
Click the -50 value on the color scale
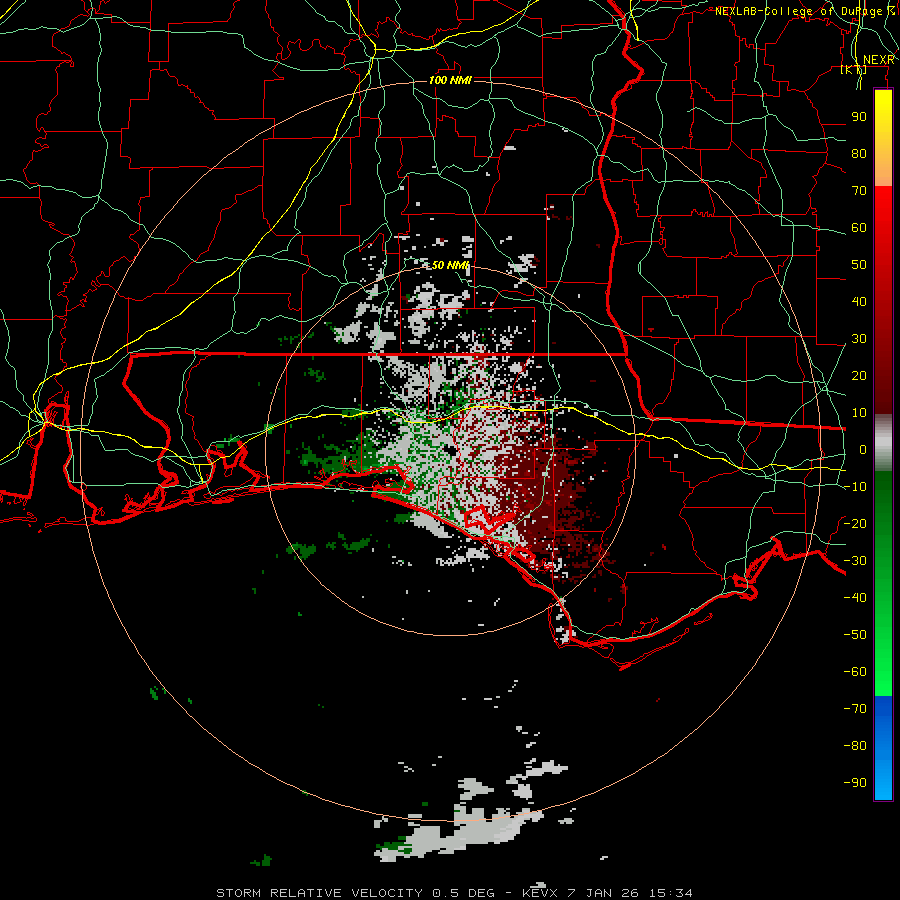pyautogui.click(x=855, y=635)
